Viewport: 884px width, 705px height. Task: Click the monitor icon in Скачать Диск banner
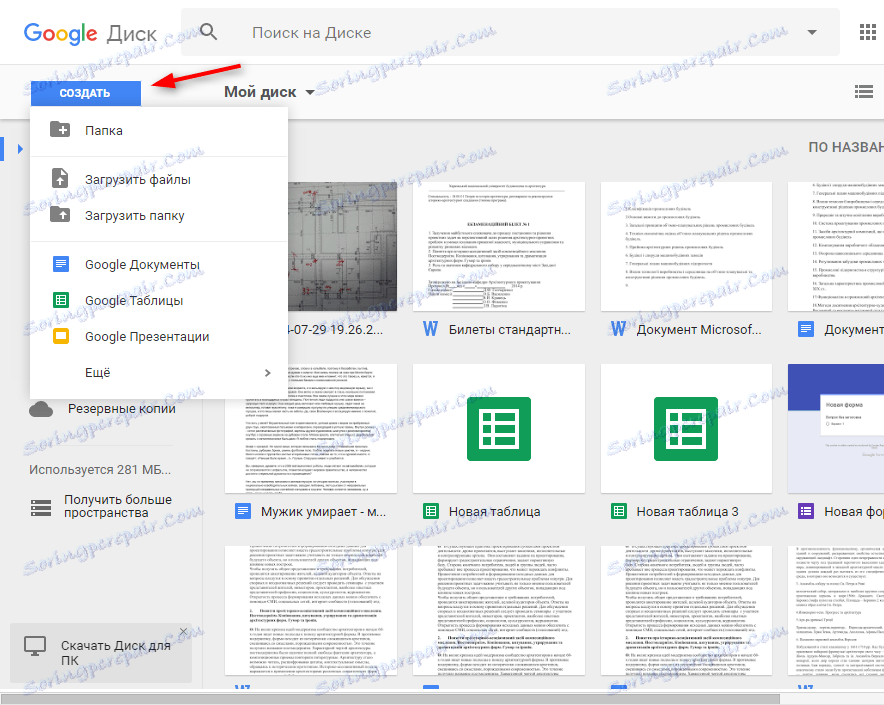point(35,646)
